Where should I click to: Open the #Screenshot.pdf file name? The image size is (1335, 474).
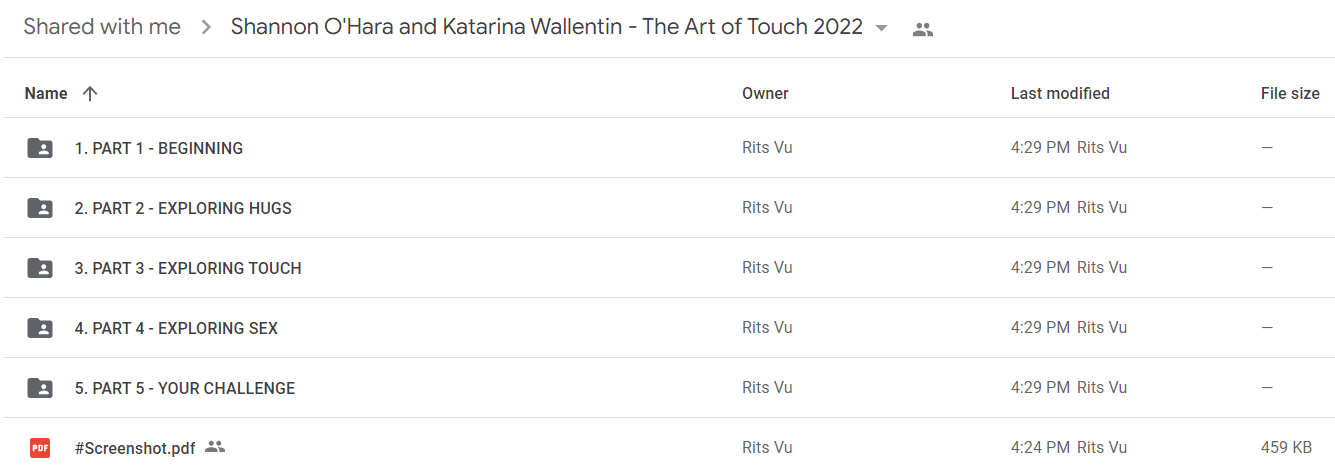[135, 448]
